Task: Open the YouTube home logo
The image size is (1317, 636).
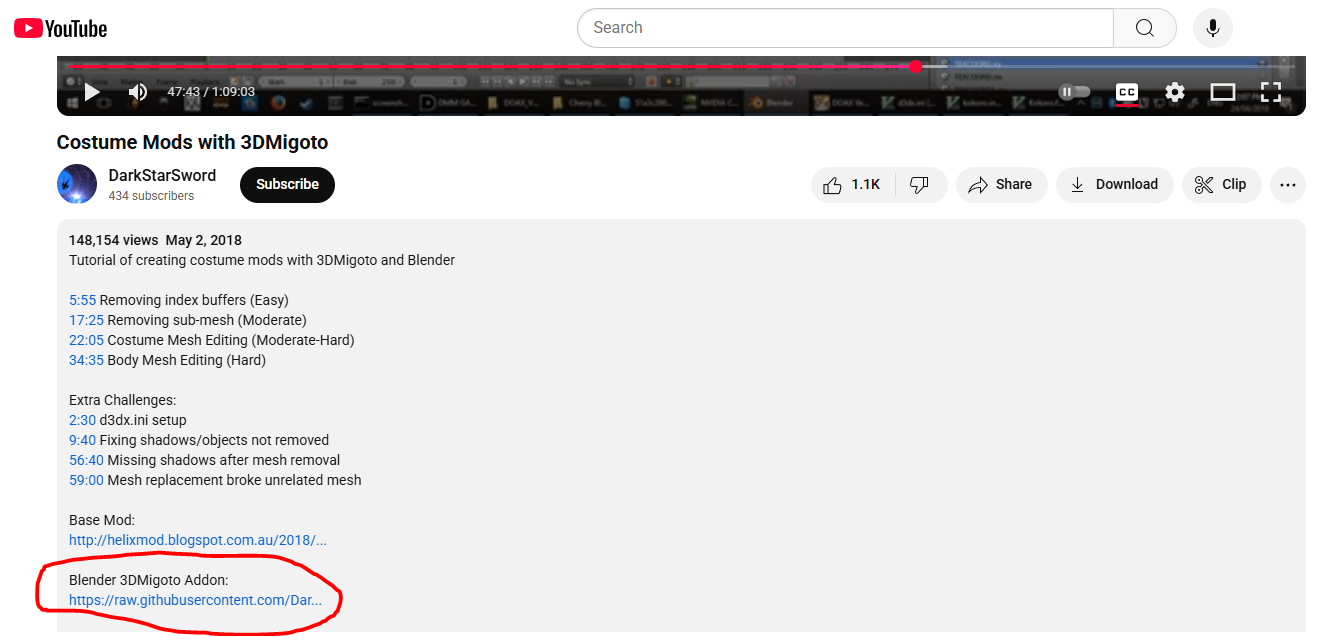Action: 60,29
